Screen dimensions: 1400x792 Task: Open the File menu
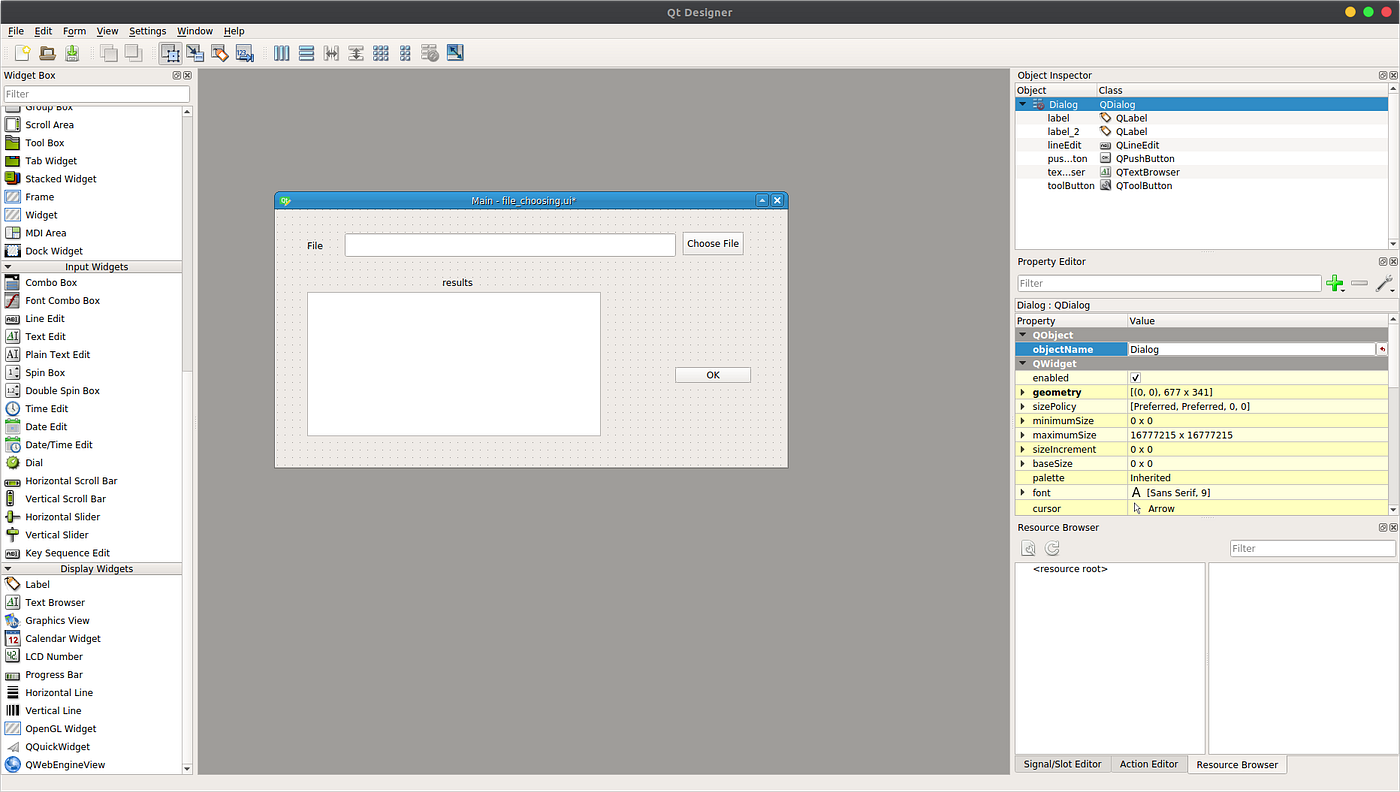[16, 31]
